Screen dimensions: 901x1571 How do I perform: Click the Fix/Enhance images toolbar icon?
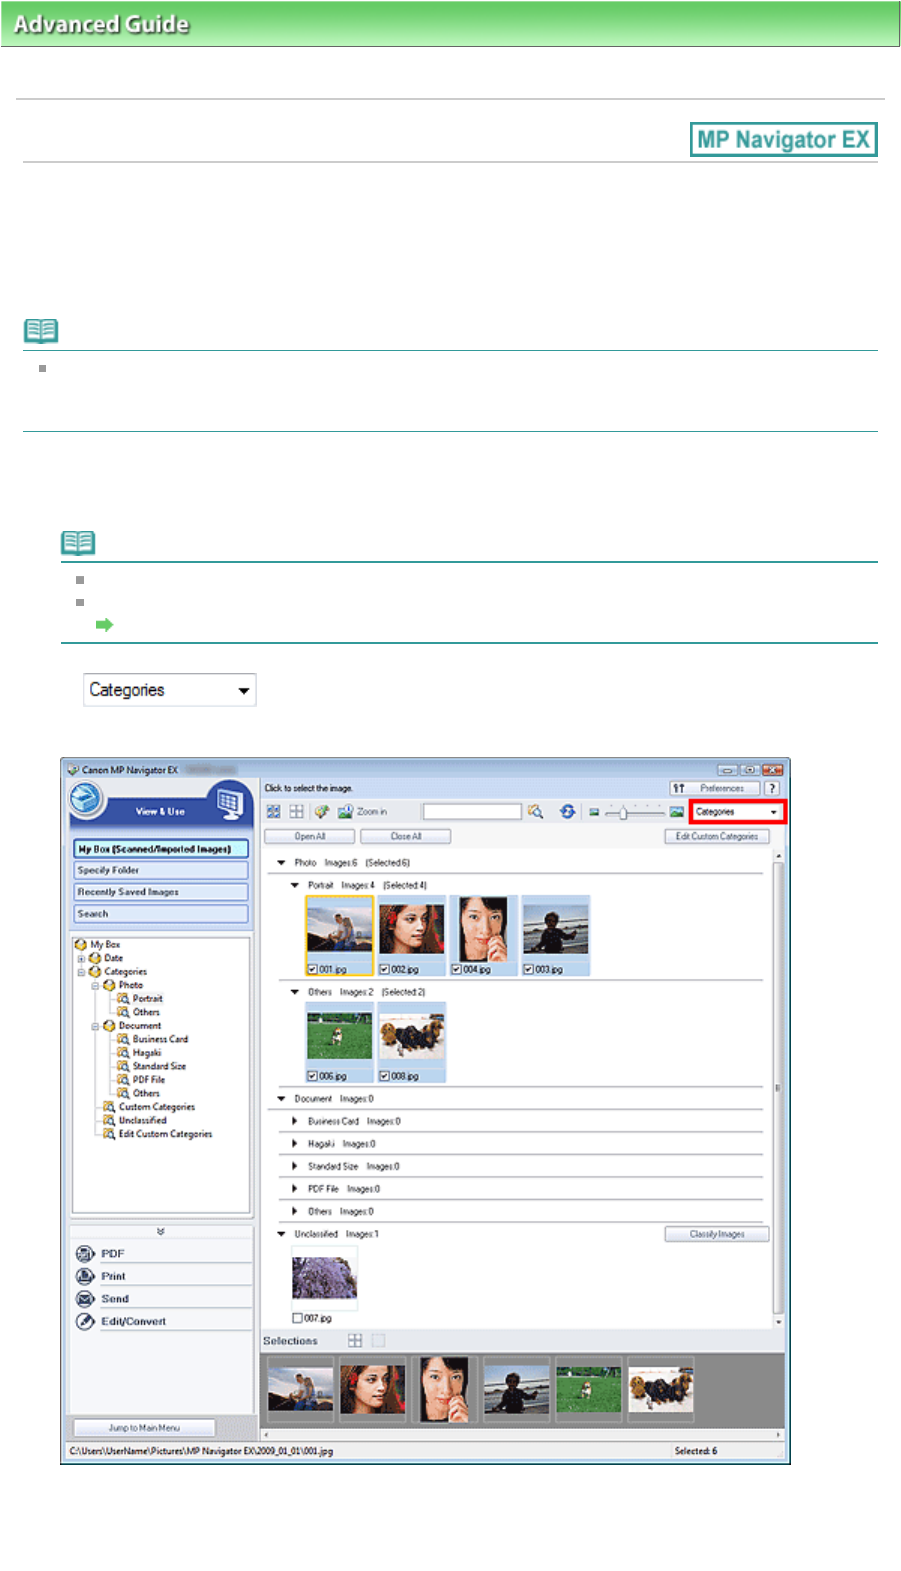[x=321, y=812]
